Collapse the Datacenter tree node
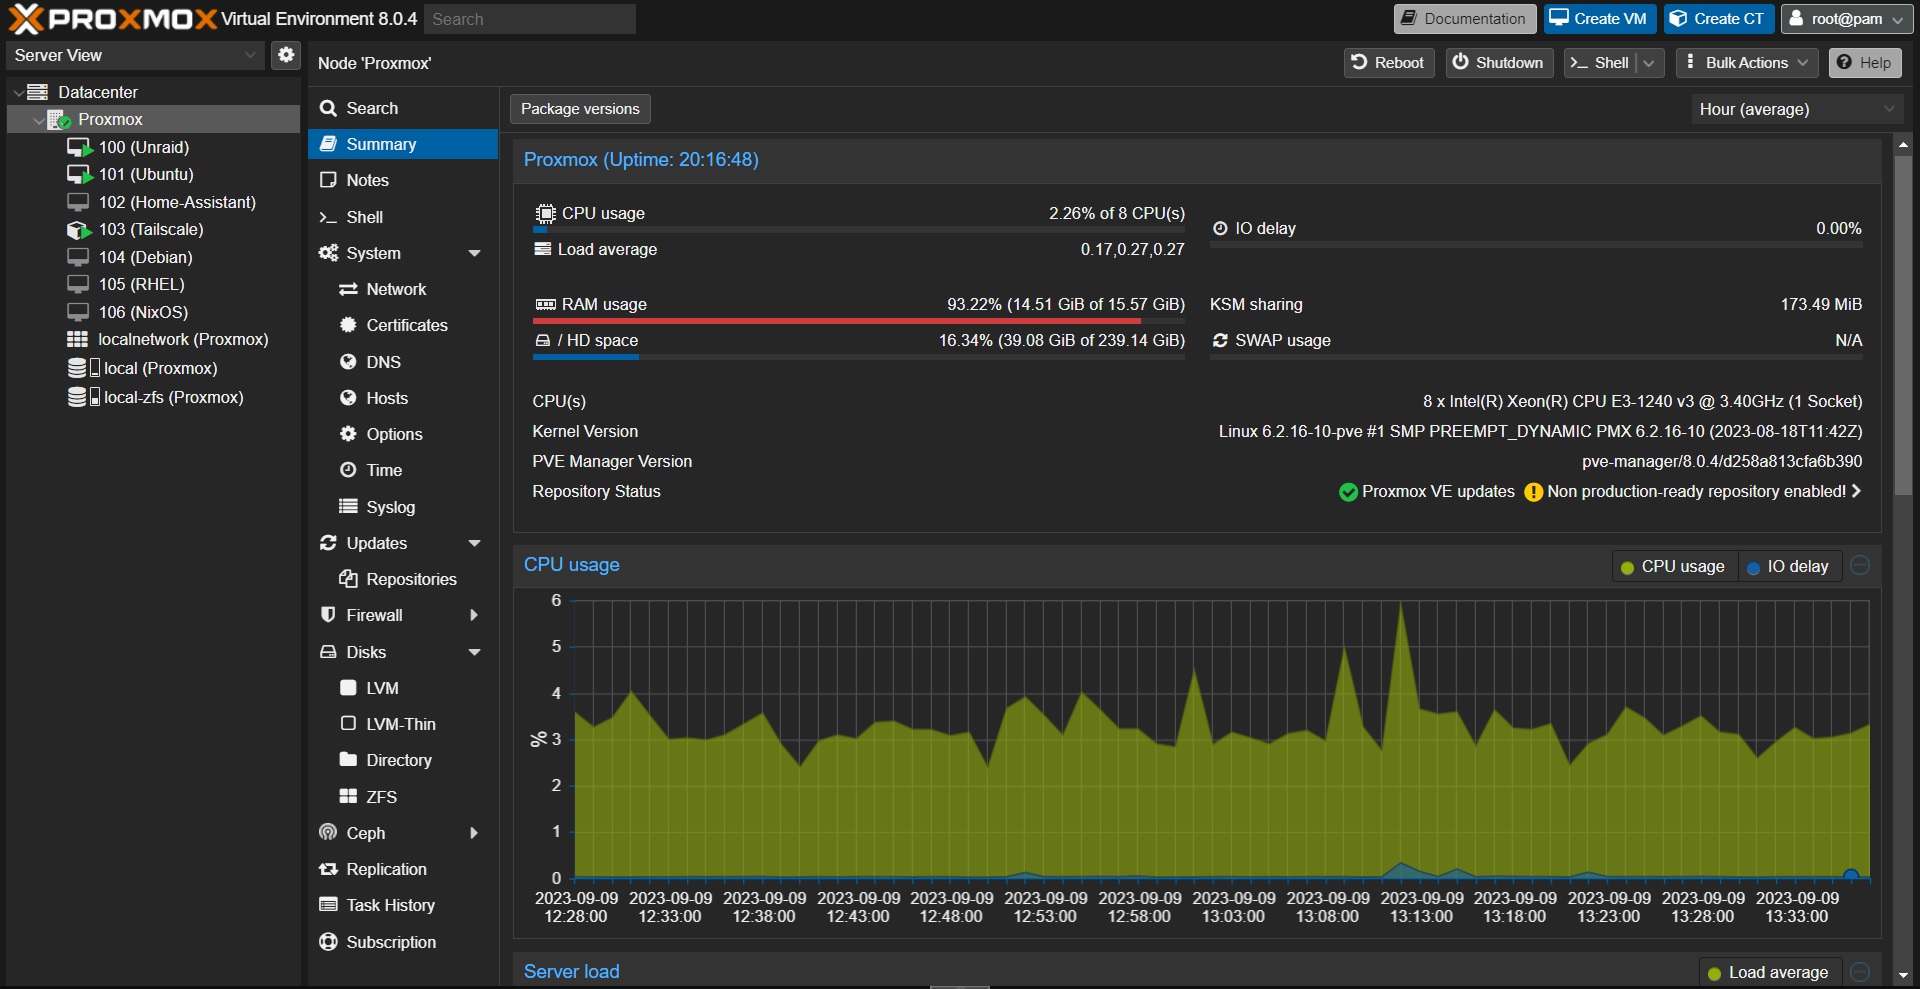 (18, 92)
